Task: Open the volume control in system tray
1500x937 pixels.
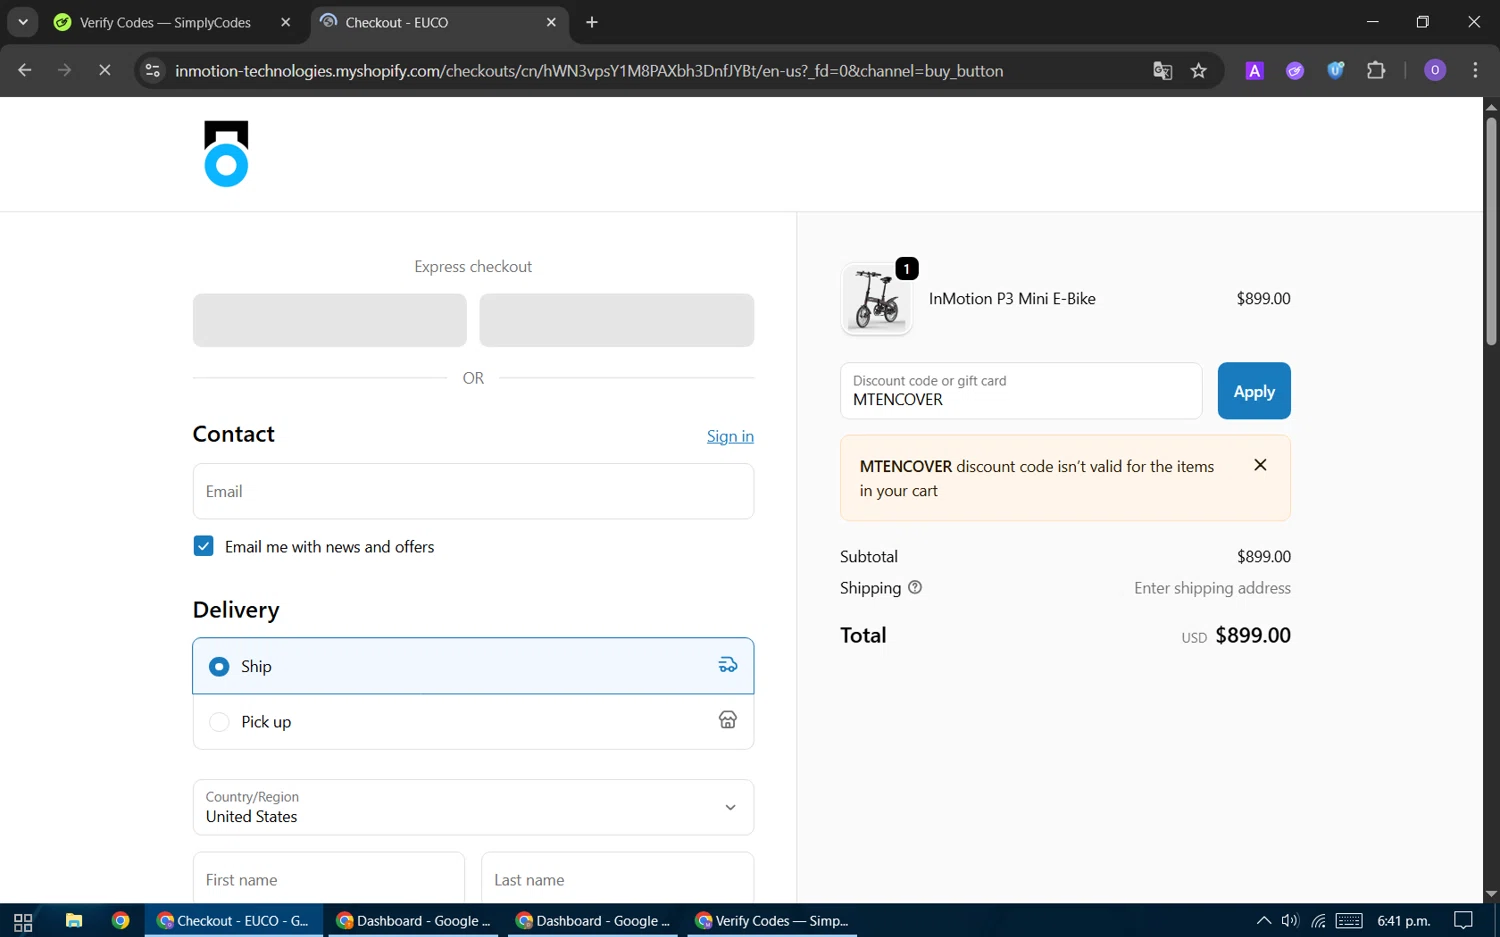Action: pyautogui.click(x=1290, y=921)
